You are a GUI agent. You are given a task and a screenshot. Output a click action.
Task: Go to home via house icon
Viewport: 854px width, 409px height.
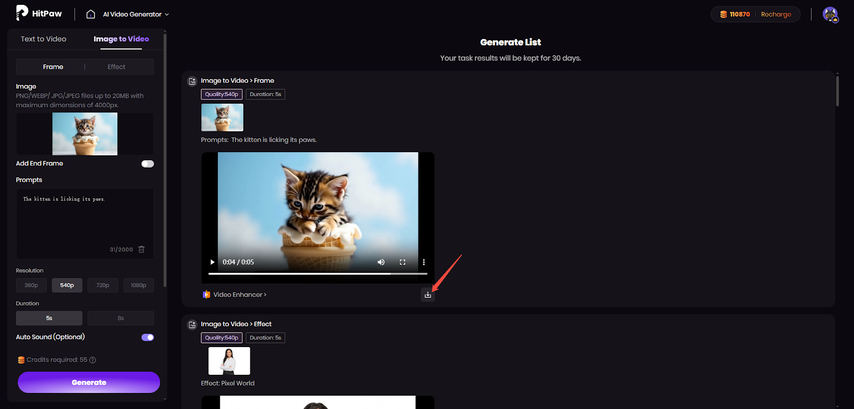point(91,14)
